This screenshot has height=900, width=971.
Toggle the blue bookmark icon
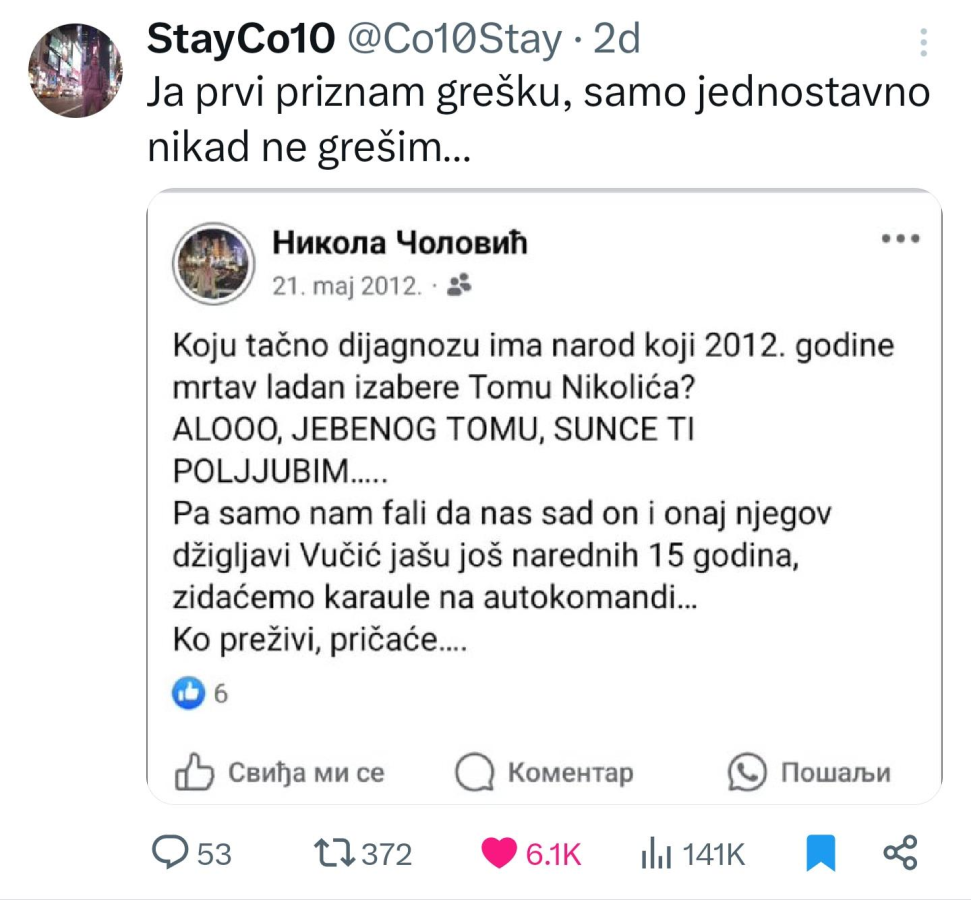(x=820, y=852)
